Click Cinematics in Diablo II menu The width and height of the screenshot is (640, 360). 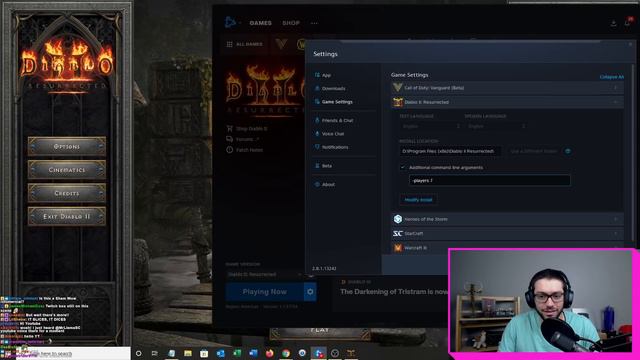tap(67, 169)
